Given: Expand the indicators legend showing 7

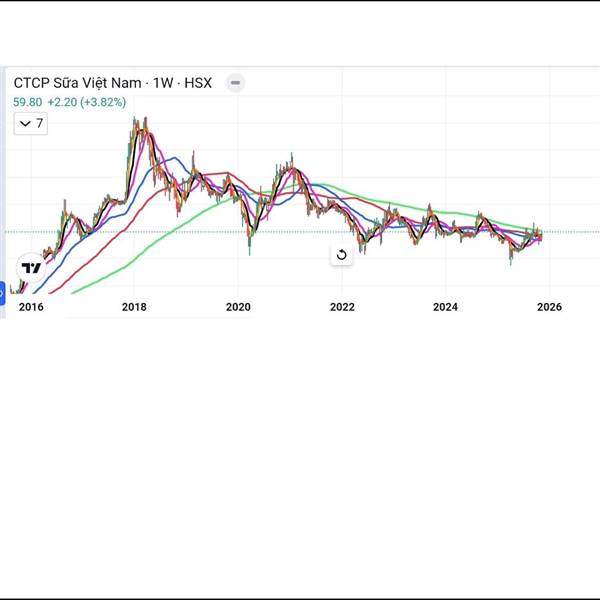Looking at the screenshot, I should click(x=31, y=124).
